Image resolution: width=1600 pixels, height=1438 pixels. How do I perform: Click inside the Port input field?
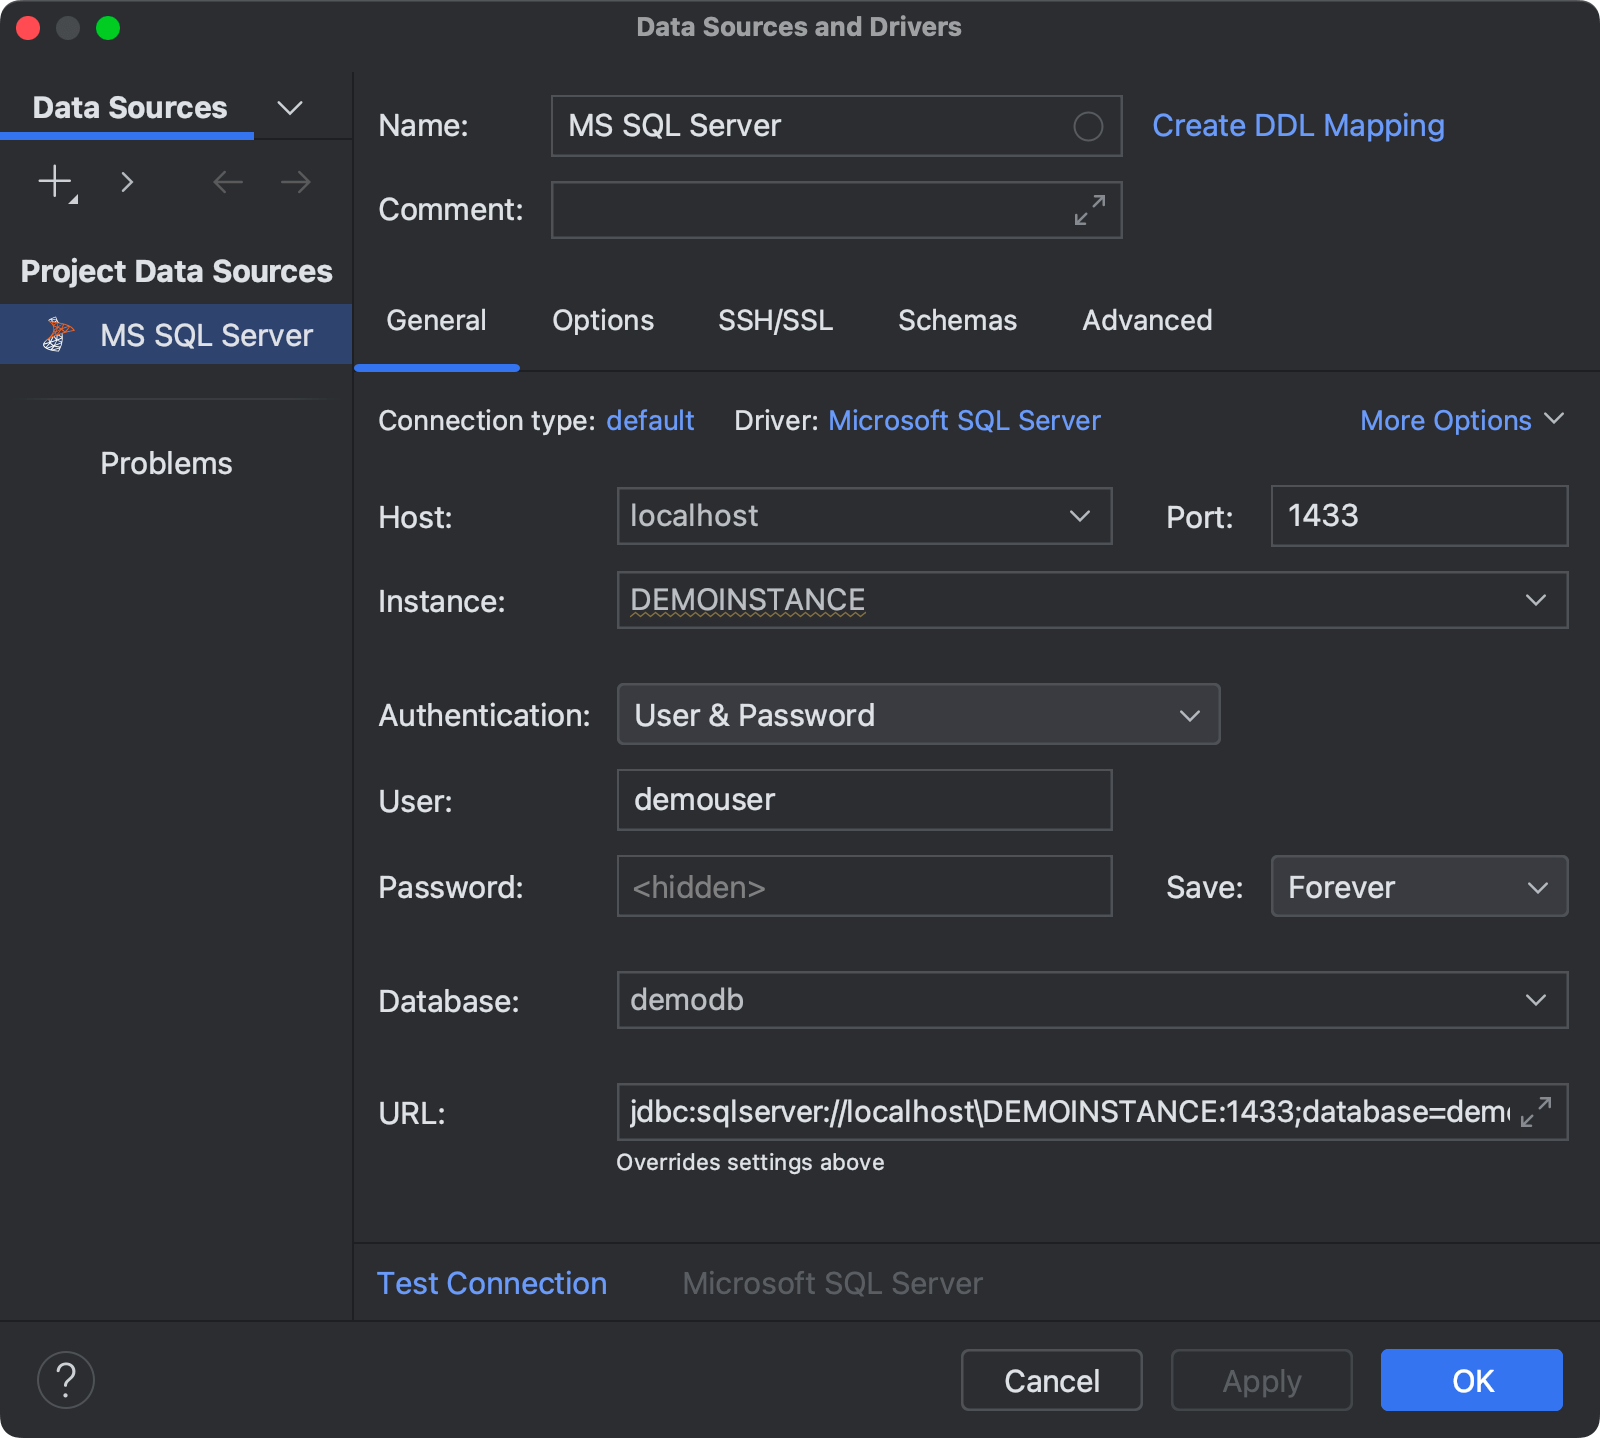tap(1417, 516)
